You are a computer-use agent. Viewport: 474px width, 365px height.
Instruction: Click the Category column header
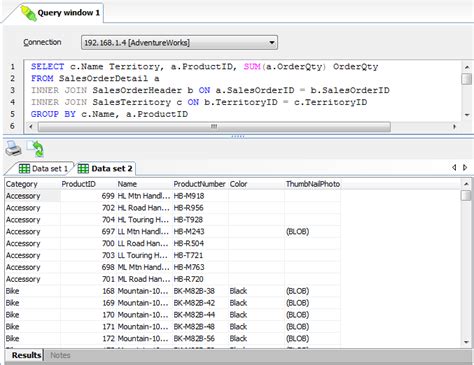click(33, 184)
